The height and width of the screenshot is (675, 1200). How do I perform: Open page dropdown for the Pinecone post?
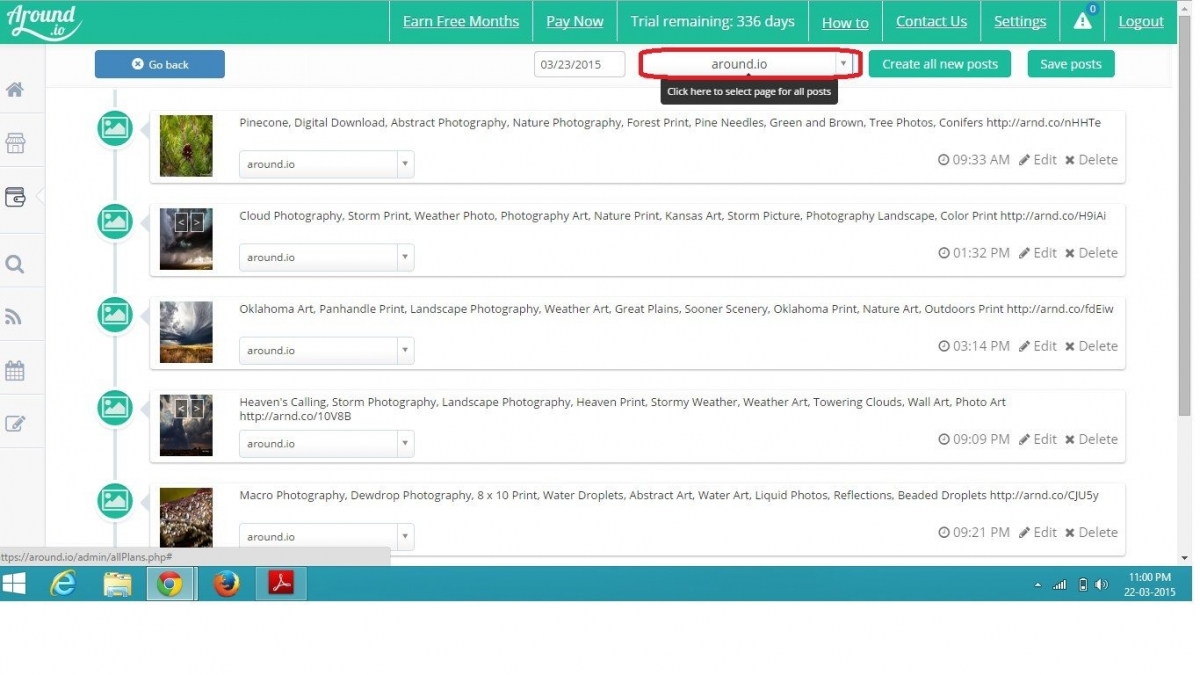(326, 164)
